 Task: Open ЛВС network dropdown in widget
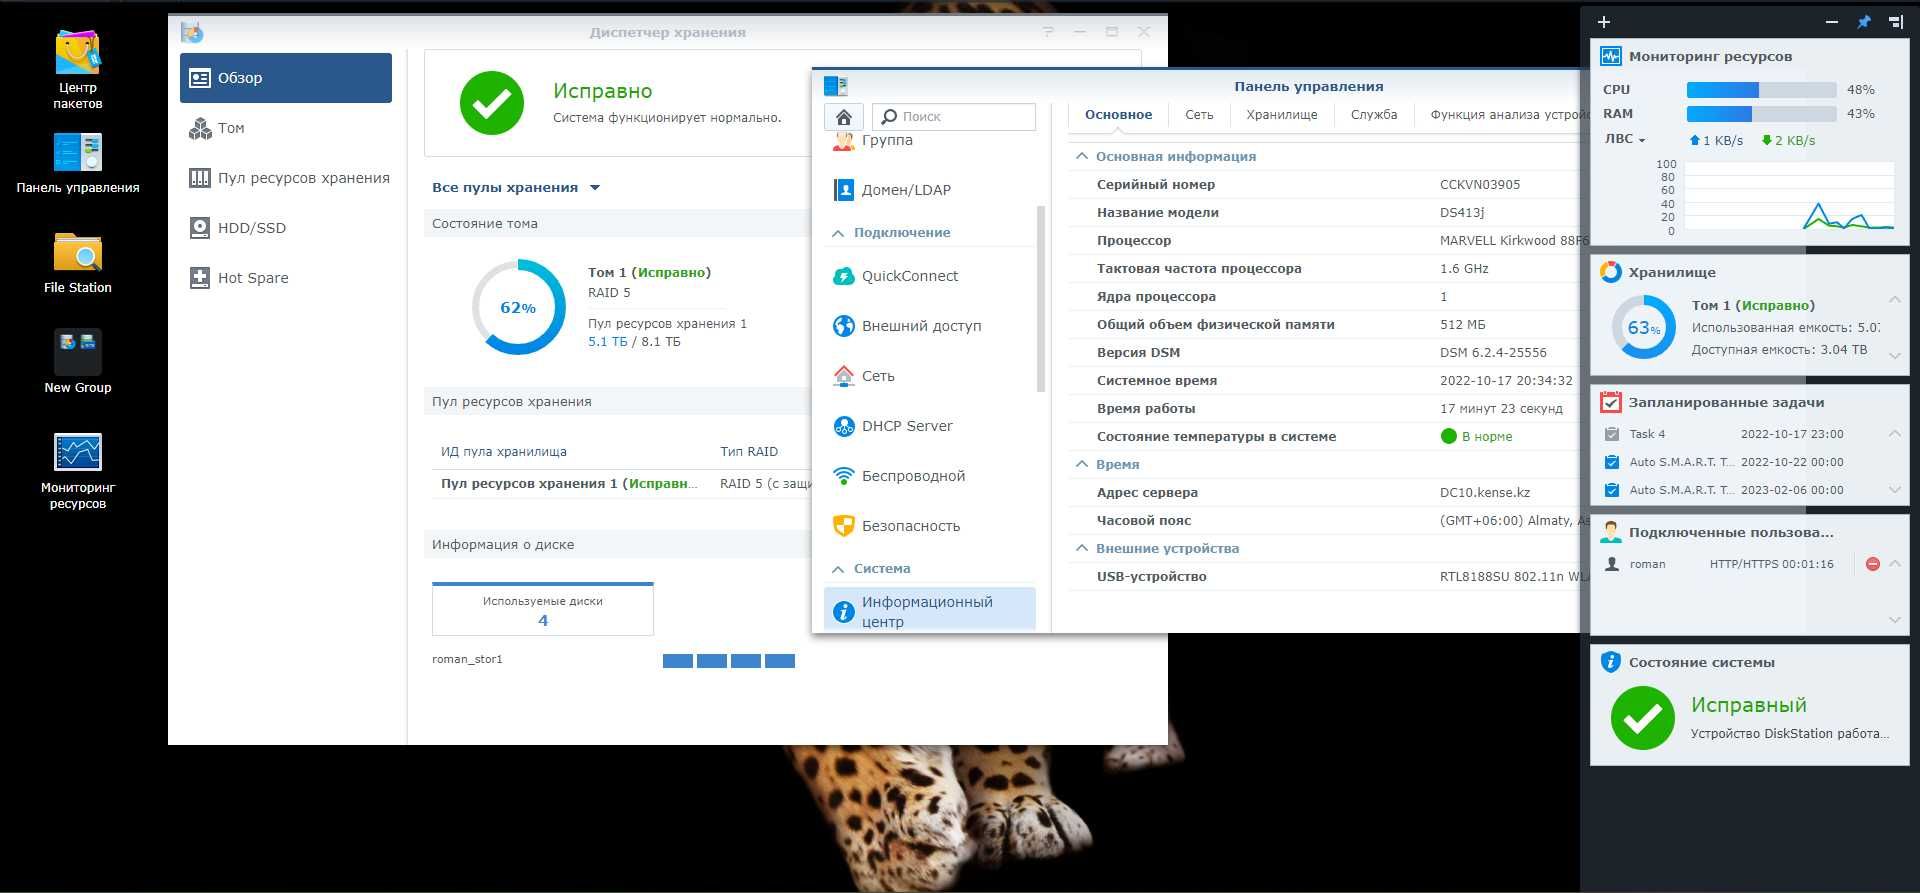pos(1625,140)
